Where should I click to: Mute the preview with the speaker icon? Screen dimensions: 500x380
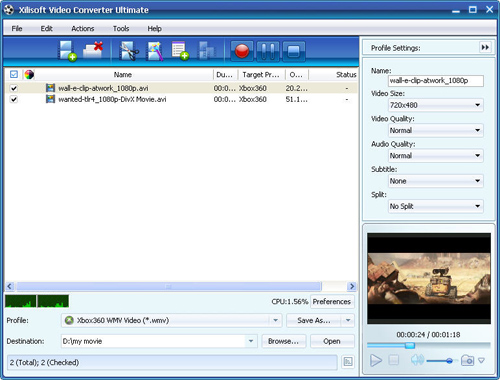(x=417, y=360)
